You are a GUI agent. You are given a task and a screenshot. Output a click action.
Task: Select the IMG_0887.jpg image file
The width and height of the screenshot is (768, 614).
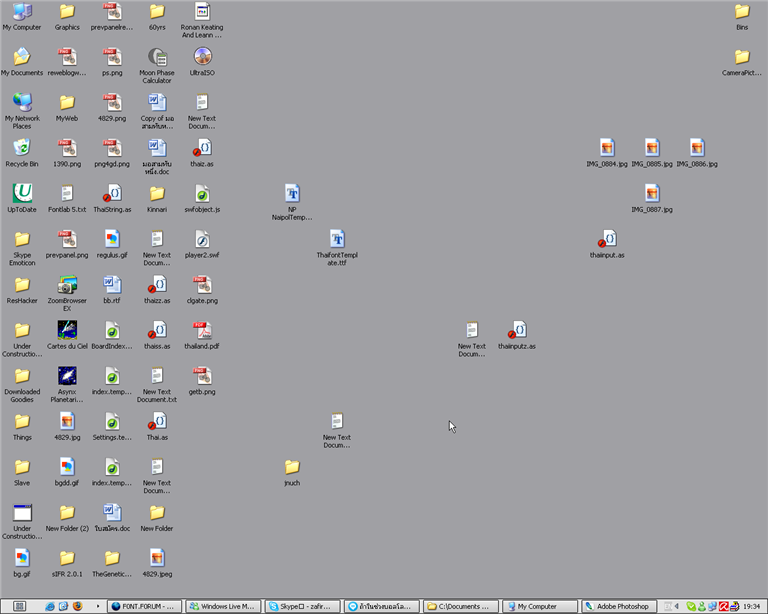click(x=652, y=198)
